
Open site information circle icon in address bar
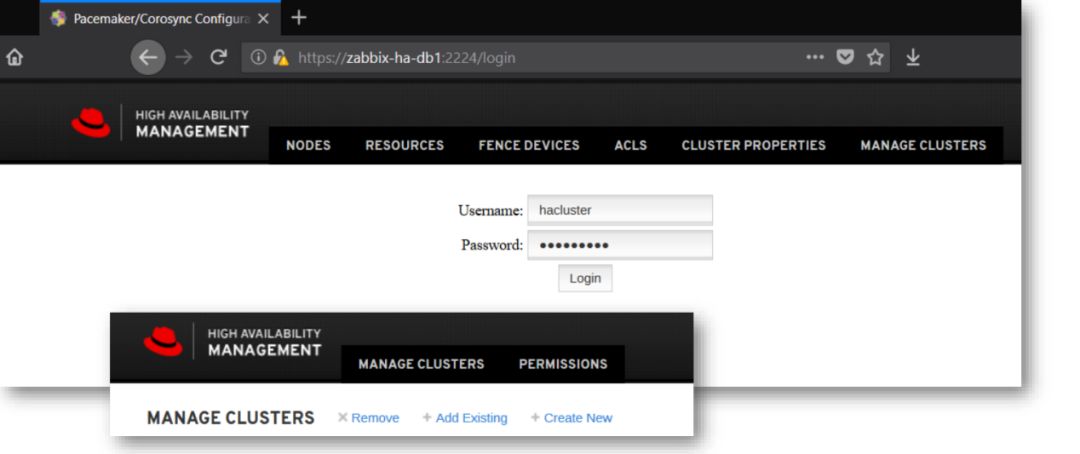click(258, 57)
